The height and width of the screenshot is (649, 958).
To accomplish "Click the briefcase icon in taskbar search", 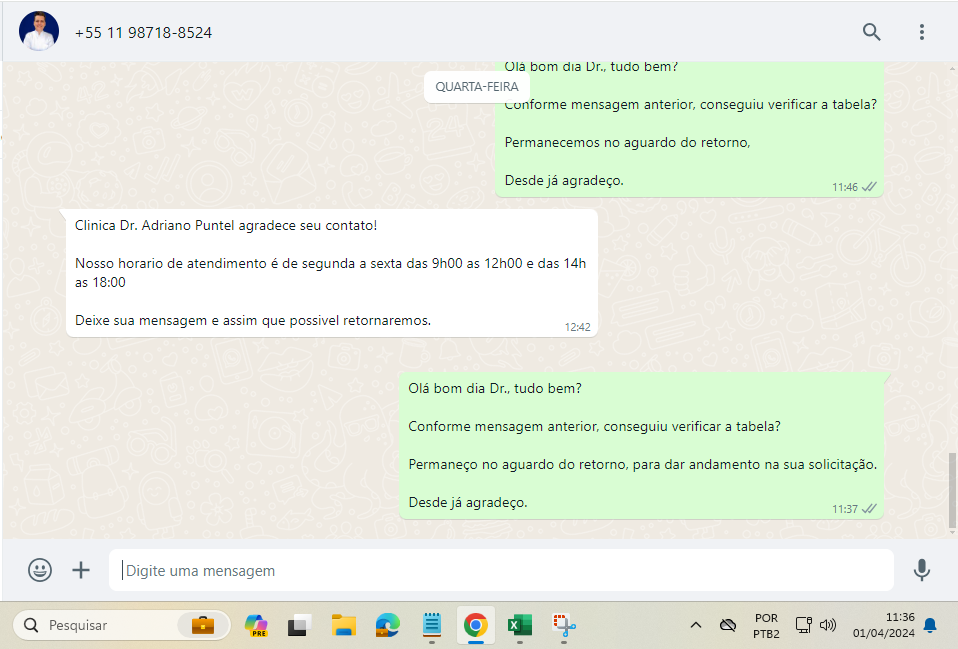I will 203,625.
